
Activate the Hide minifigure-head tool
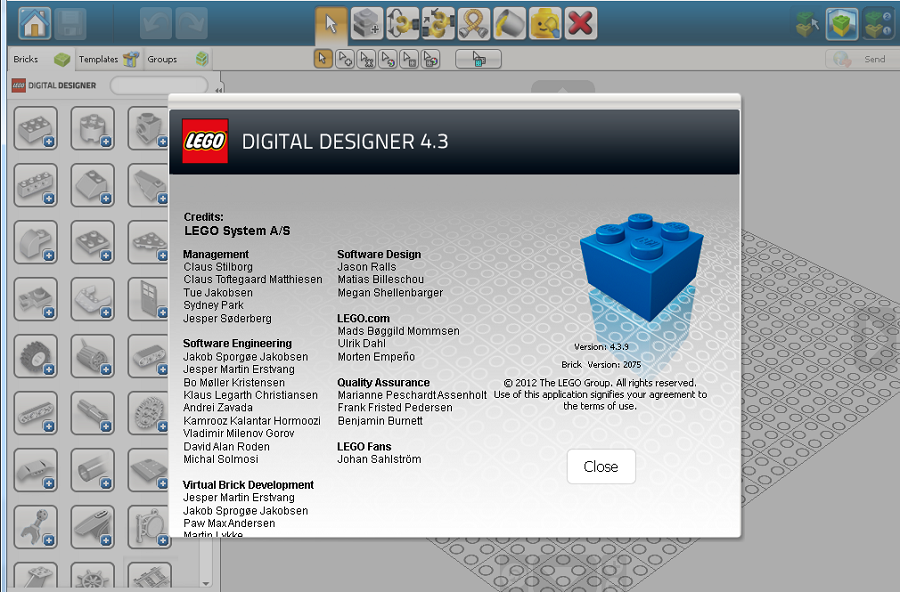545,24
